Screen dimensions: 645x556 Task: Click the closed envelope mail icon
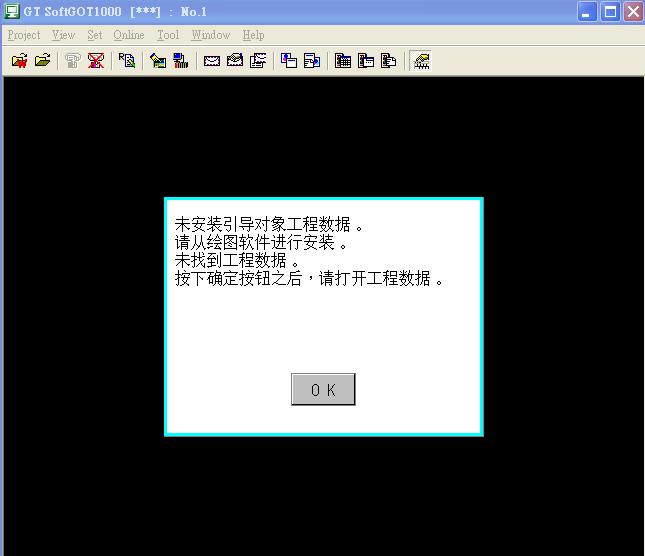(x=212, y=61)
